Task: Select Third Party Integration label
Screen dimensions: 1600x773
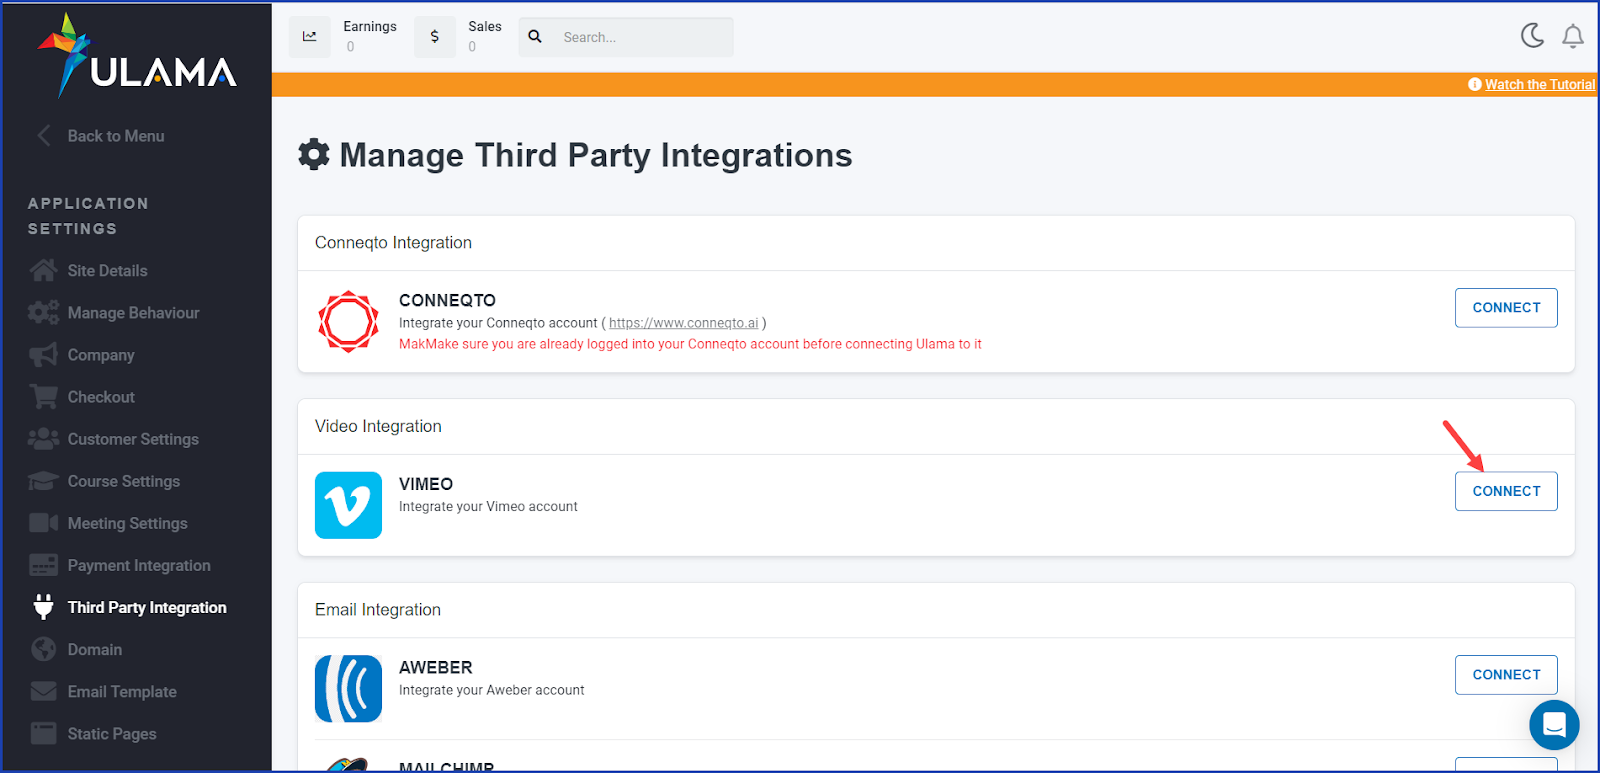Action: click(x=147, y=607)
